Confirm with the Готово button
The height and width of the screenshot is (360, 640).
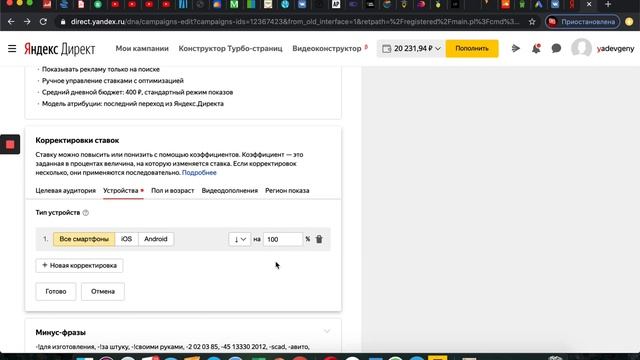click(56, 291)
